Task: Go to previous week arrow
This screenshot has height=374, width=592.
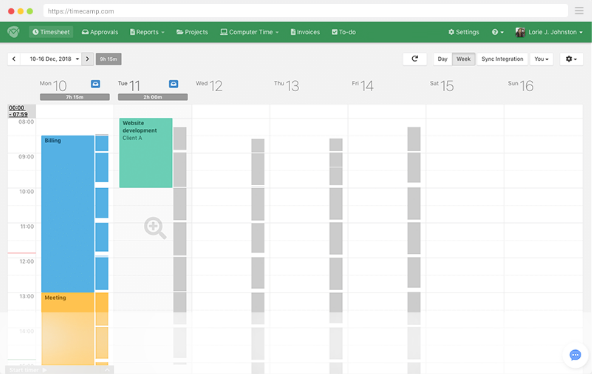Action: pos(14,59)
